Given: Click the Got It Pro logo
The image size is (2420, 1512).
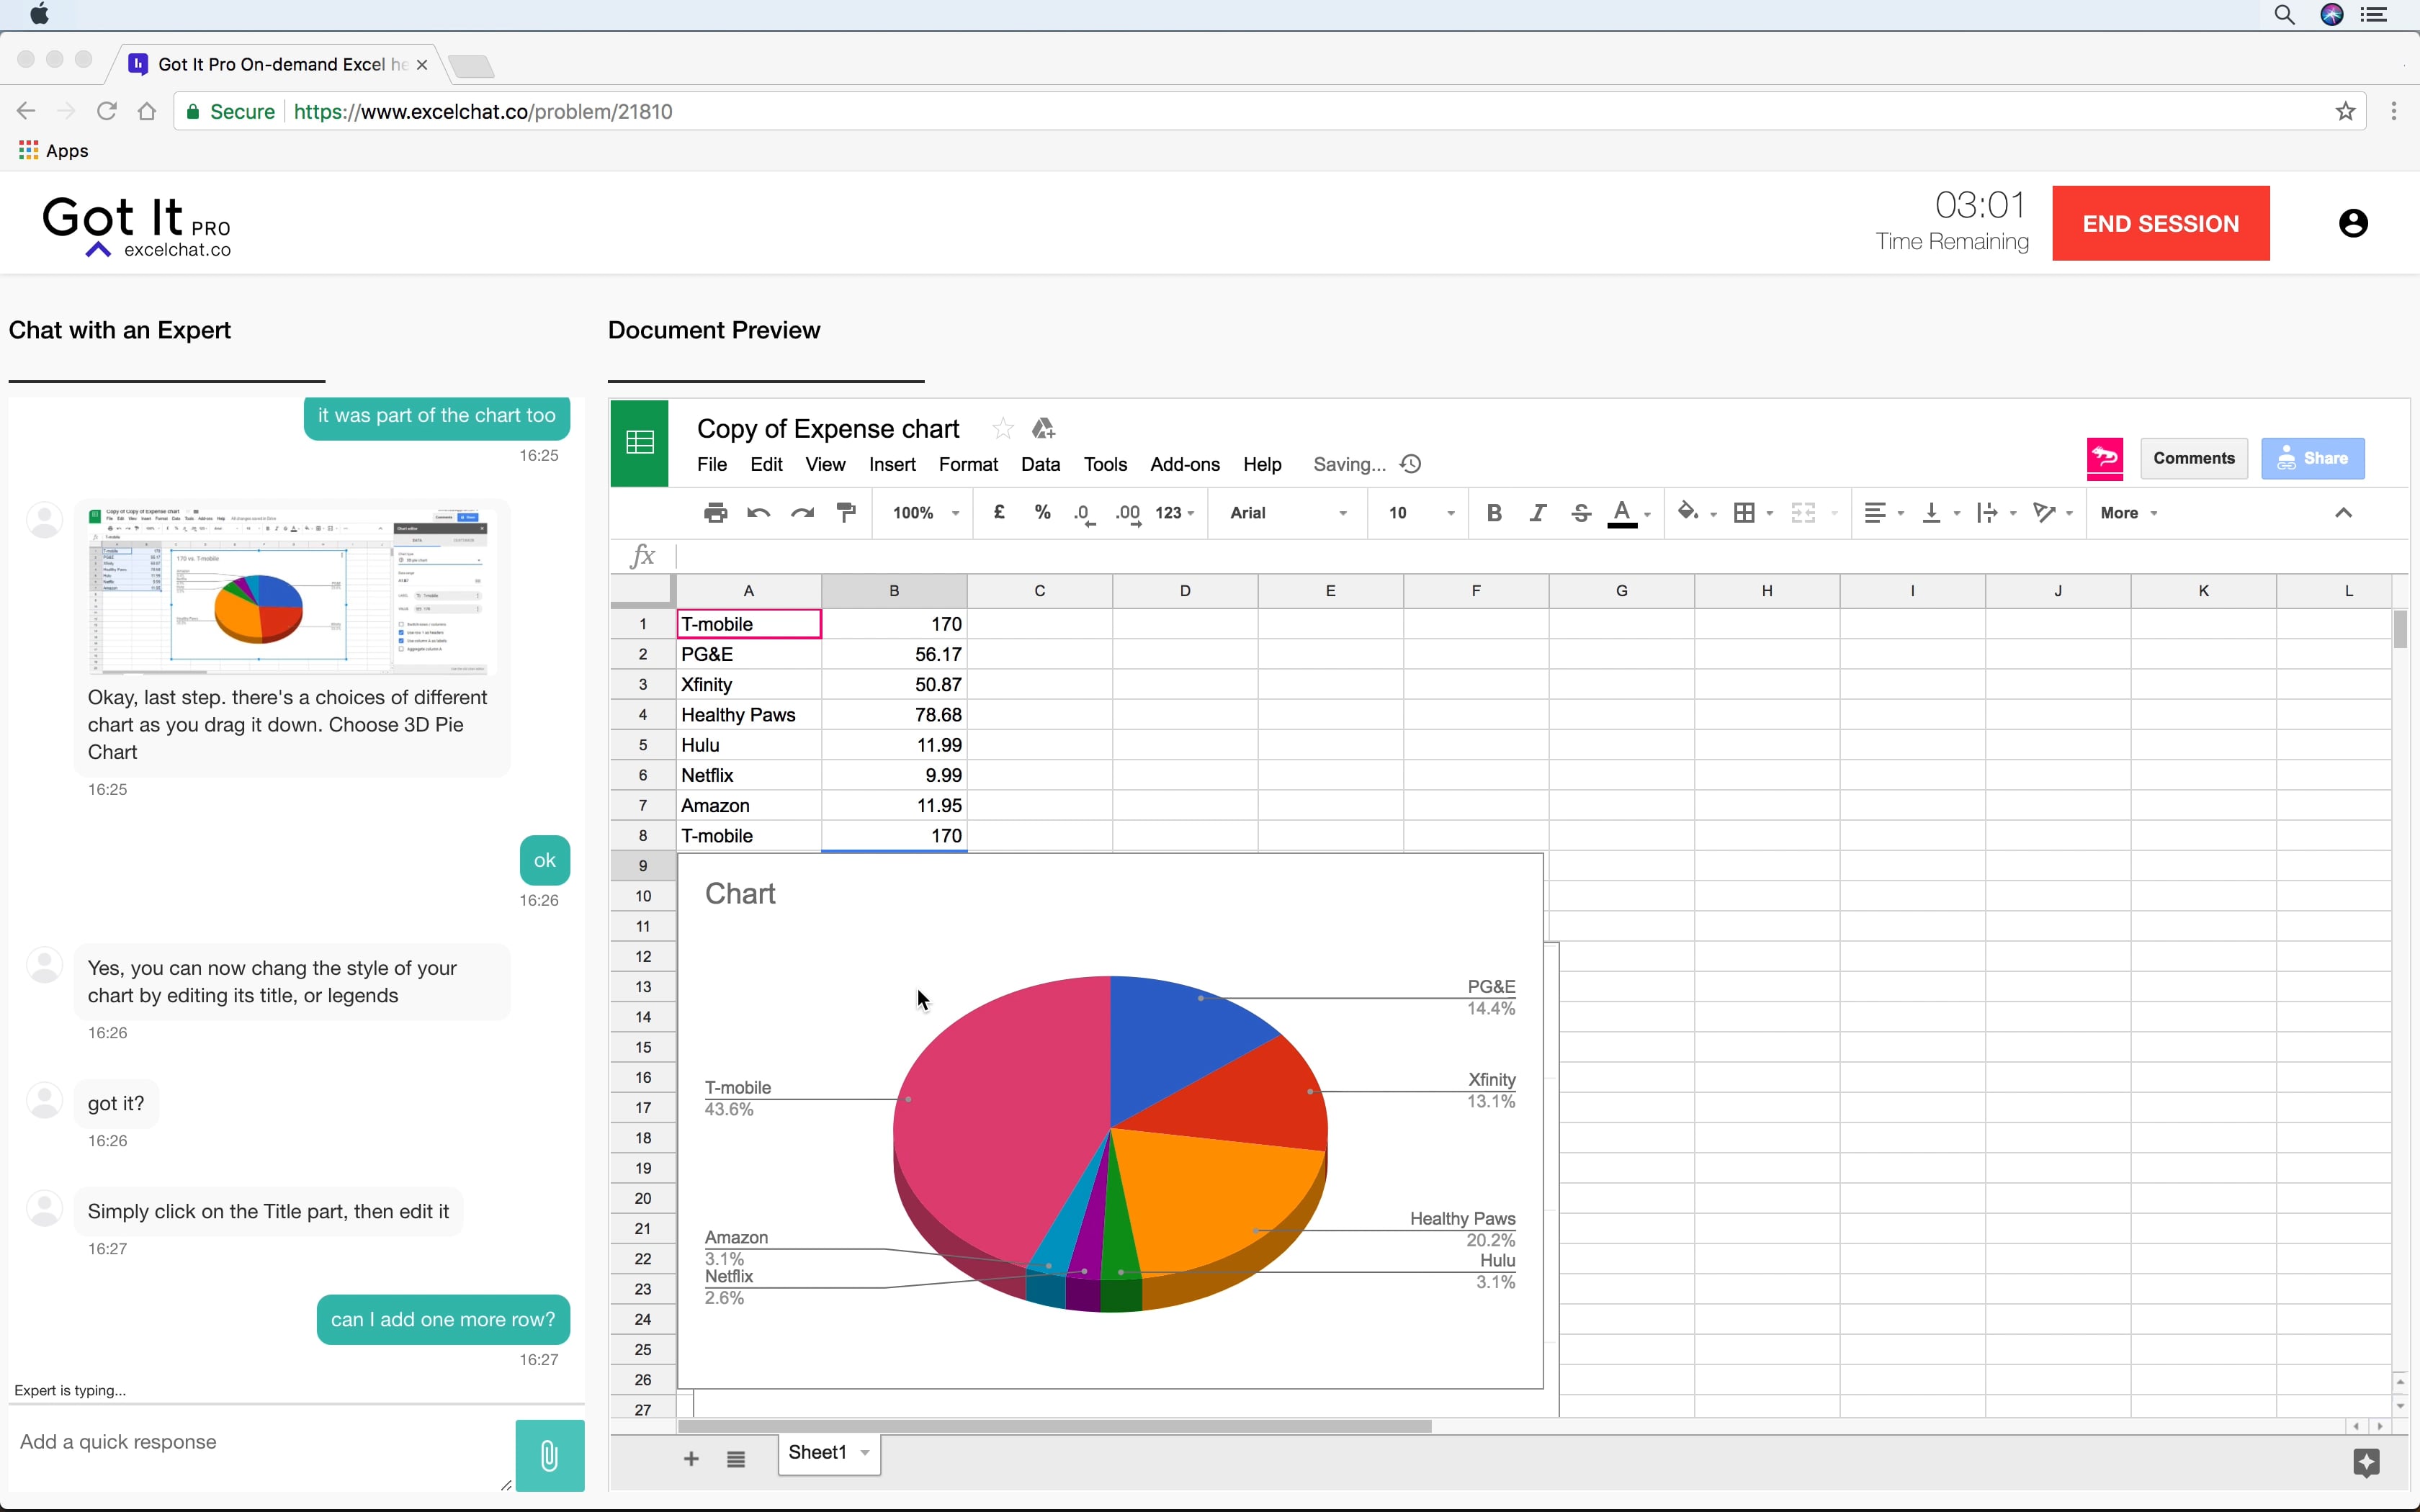Looking at the screenshot, I should pyautogui.click(x=137, y=226).
